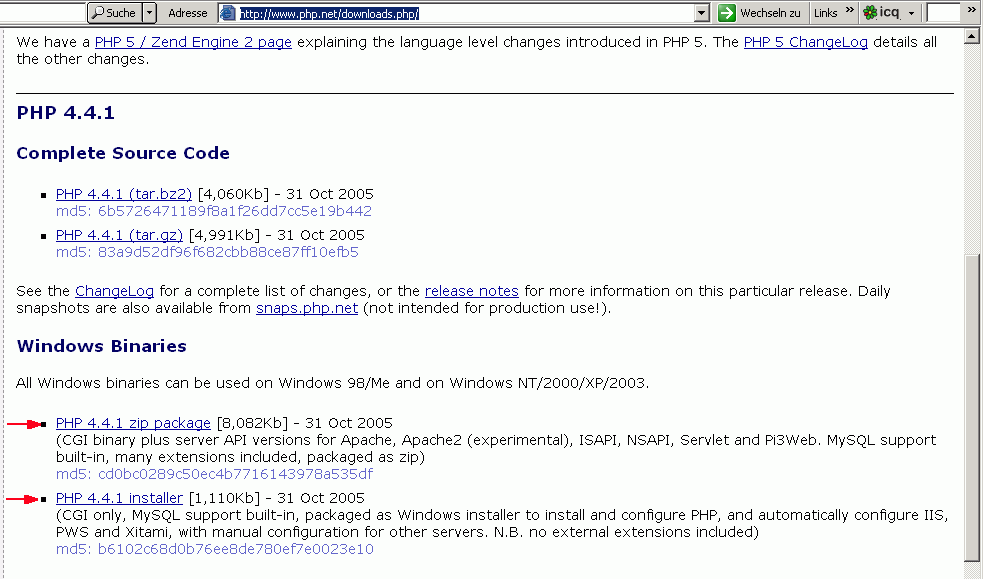Screen dimensions: 983x579
Task: Open the PHP 5 / Zend Engine 2 page link
Action: (193, 42)
